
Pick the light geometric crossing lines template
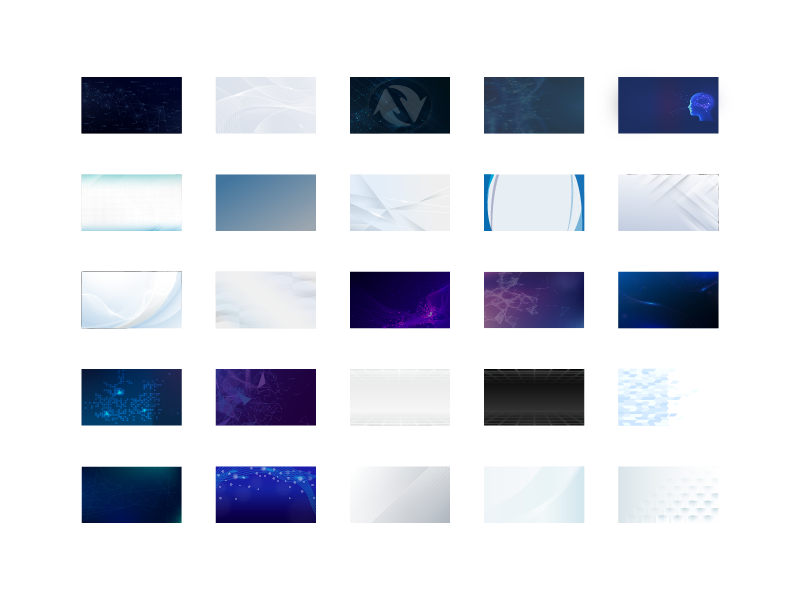(400, 202)
